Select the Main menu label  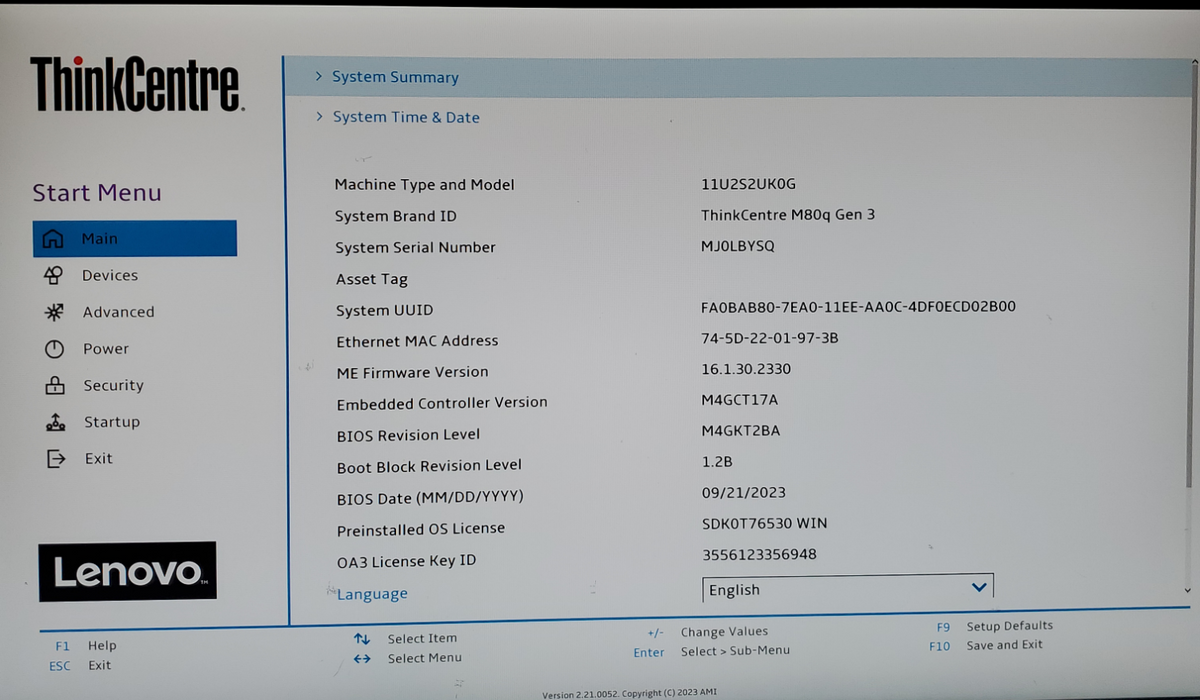click(99, 239)
